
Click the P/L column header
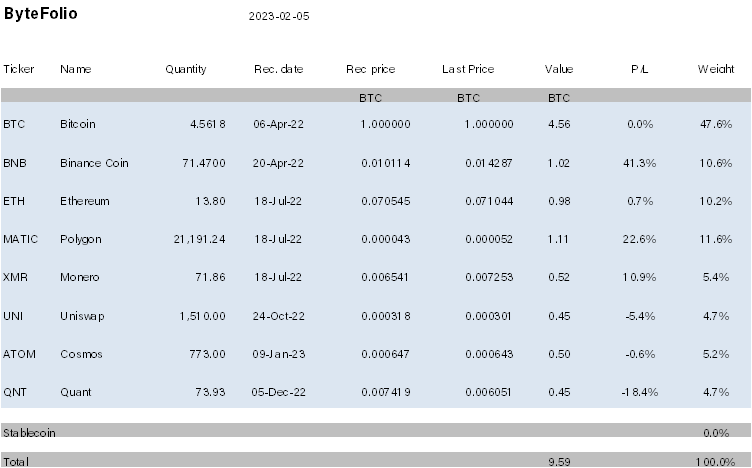(639, 69)
